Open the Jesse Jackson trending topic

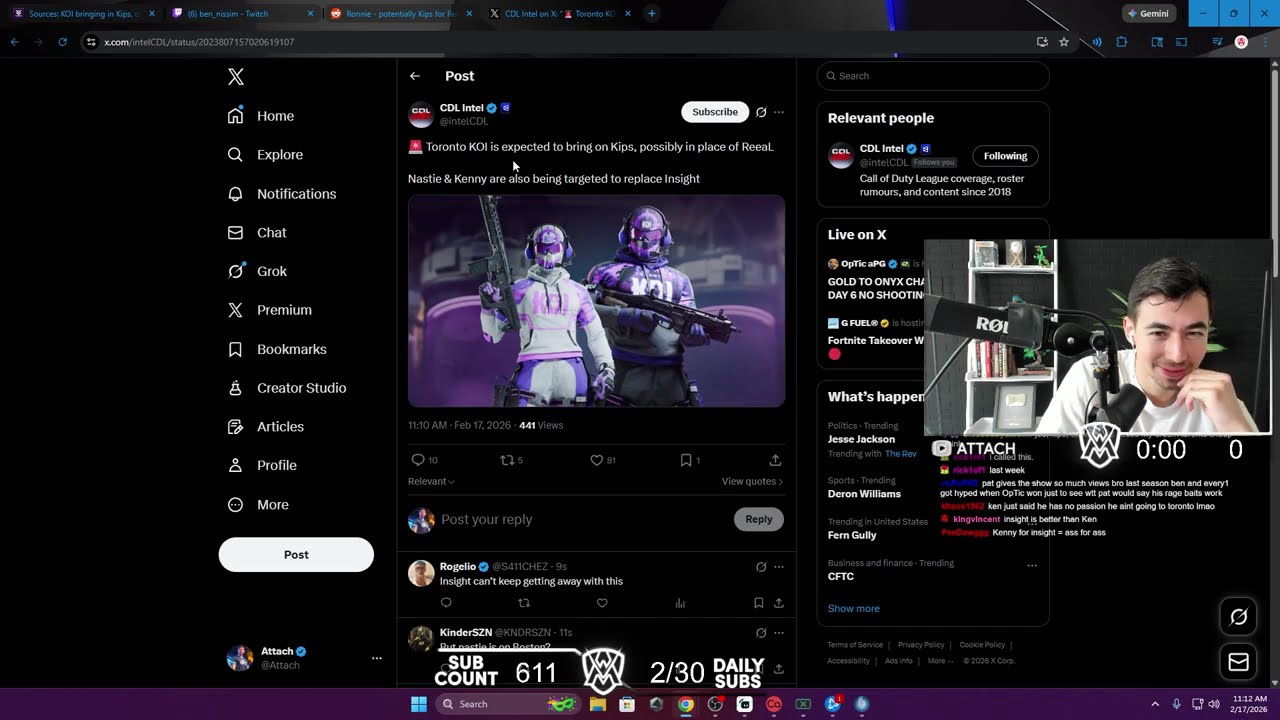pyautogui.click(x=861, y=439)
